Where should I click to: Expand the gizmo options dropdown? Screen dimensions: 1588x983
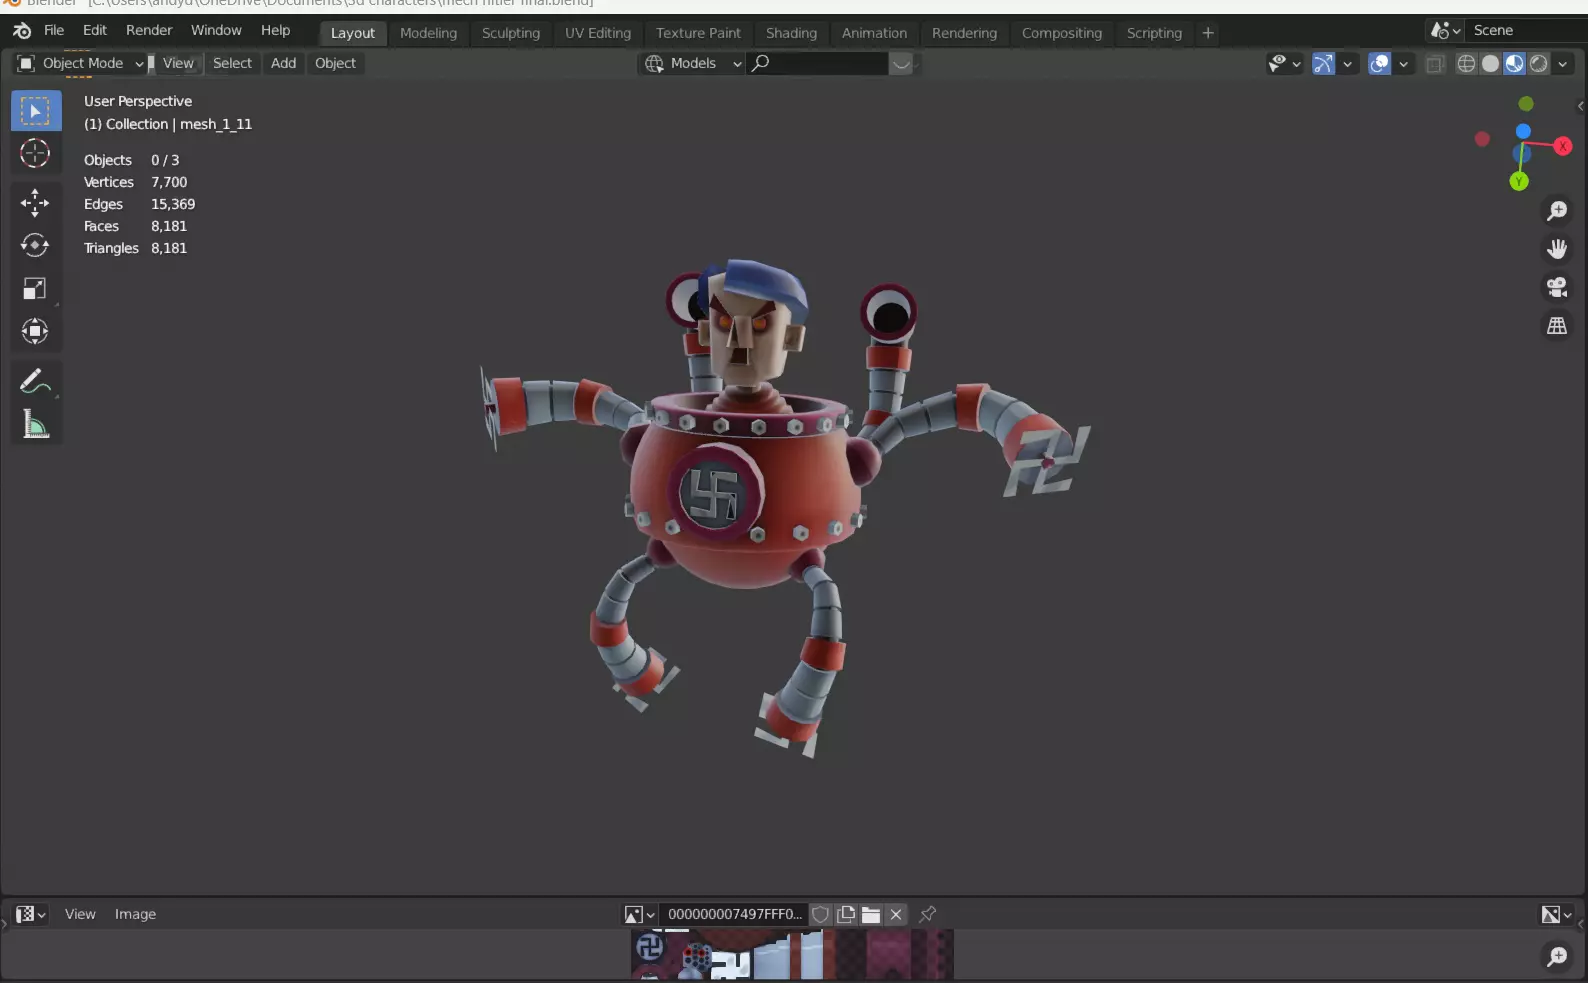click(1347, 64)
